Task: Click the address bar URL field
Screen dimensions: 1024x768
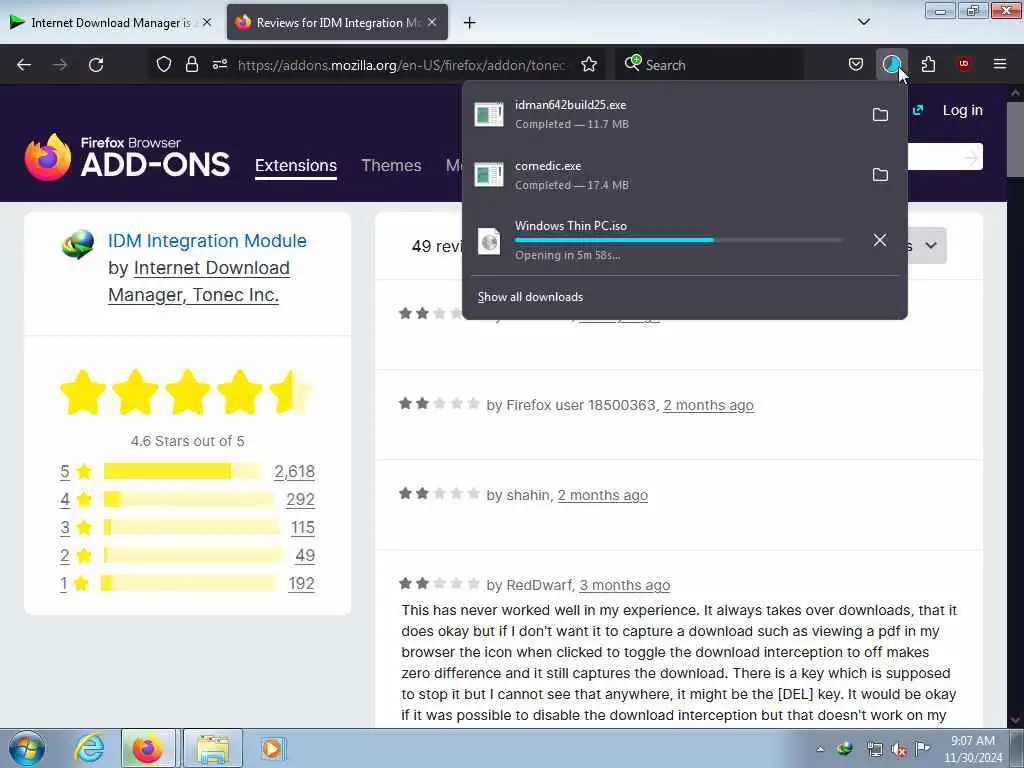Action: [x=402, y=65]
